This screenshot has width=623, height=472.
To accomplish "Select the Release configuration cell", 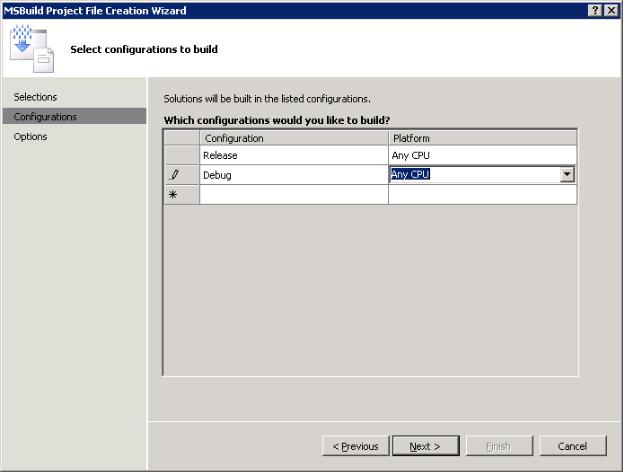I will pyautogui.click(x=294, y=155).
